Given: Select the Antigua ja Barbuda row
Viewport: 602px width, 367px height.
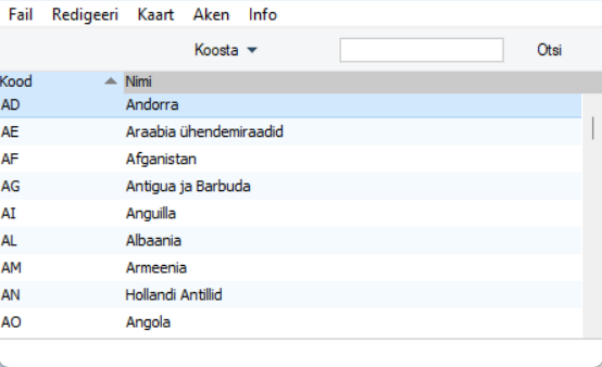Looking at the screenshot, I should (x=291, y=186).
